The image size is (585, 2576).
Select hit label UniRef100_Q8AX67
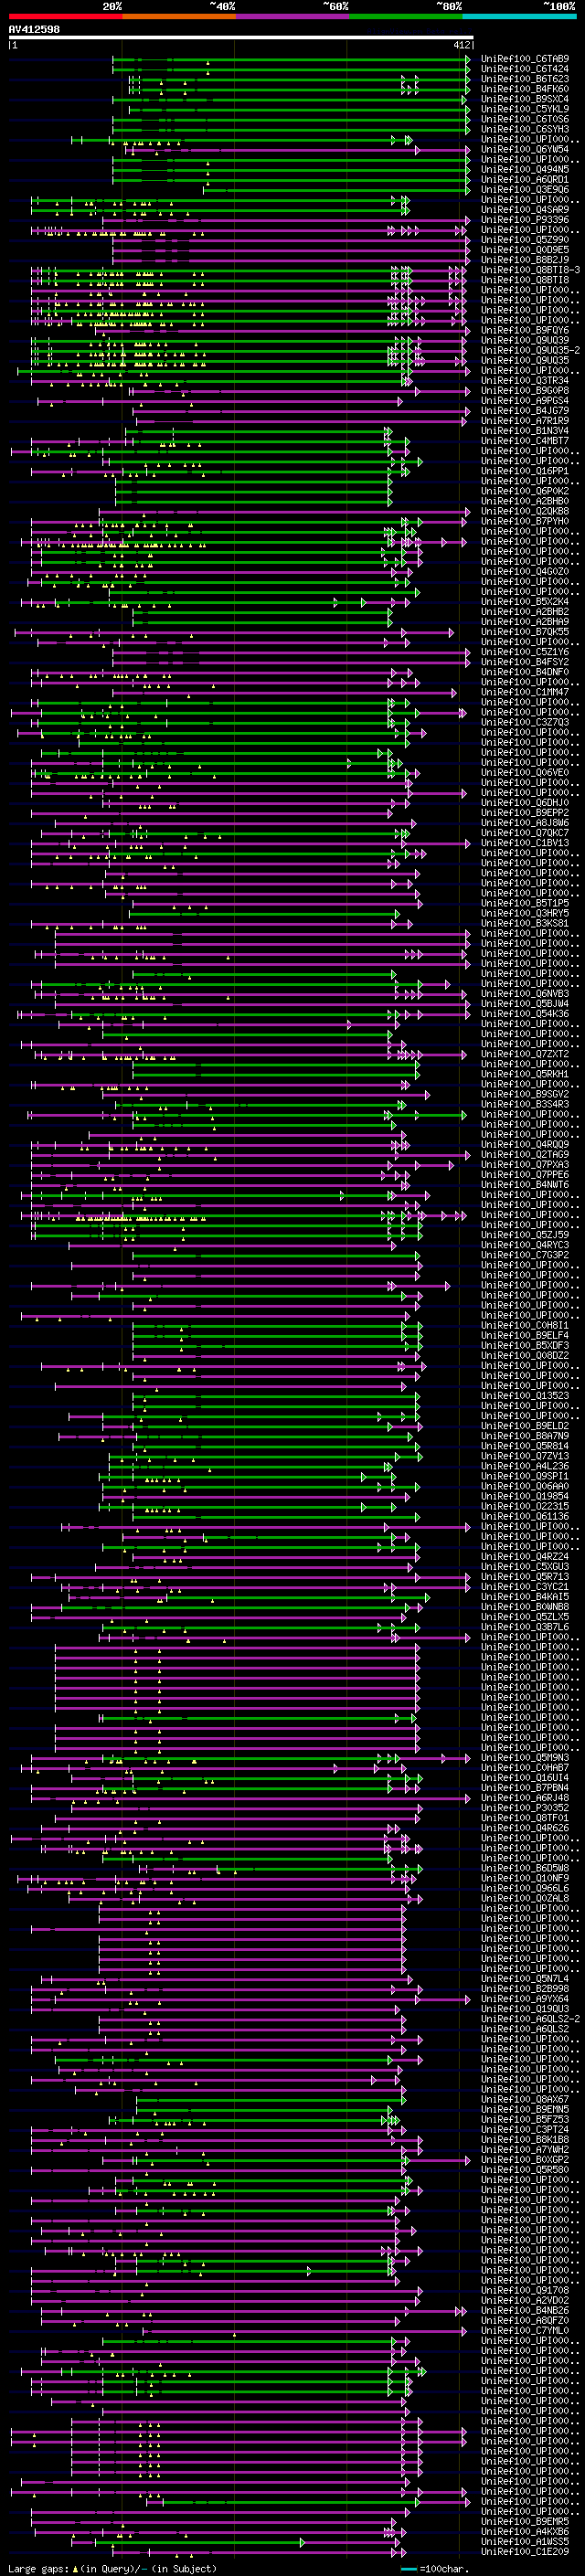click(525, 2099)
